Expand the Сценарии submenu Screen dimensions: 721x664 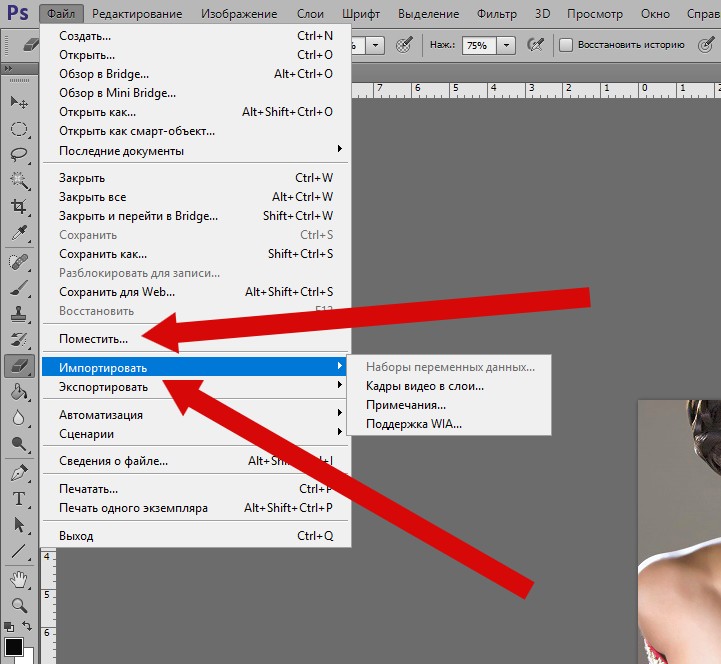(195, 434)
